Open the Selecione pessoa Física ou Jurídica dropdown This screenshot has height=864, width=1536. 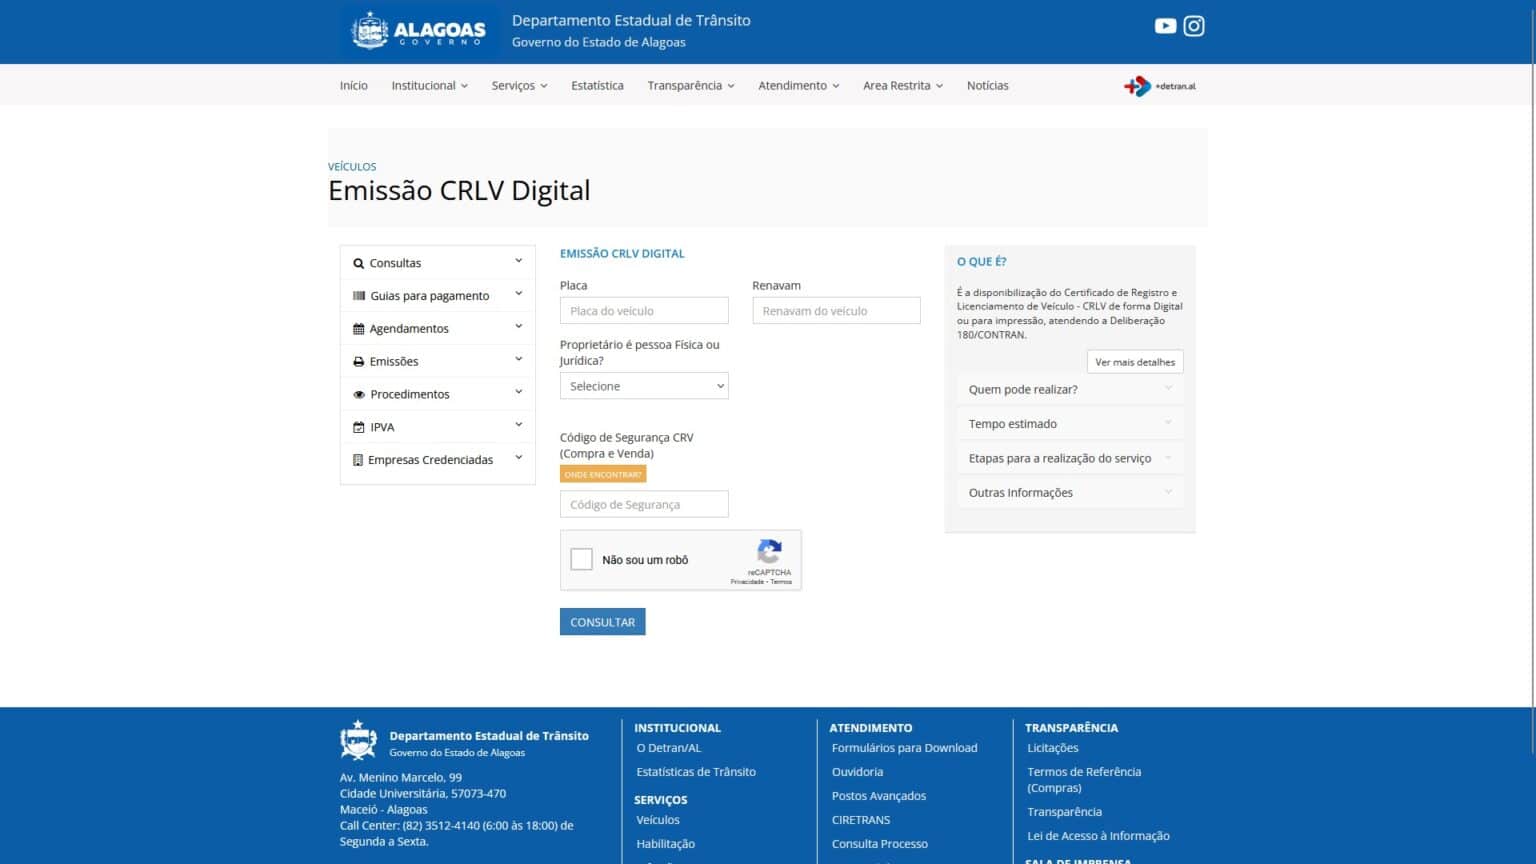[x=644, y=385]
